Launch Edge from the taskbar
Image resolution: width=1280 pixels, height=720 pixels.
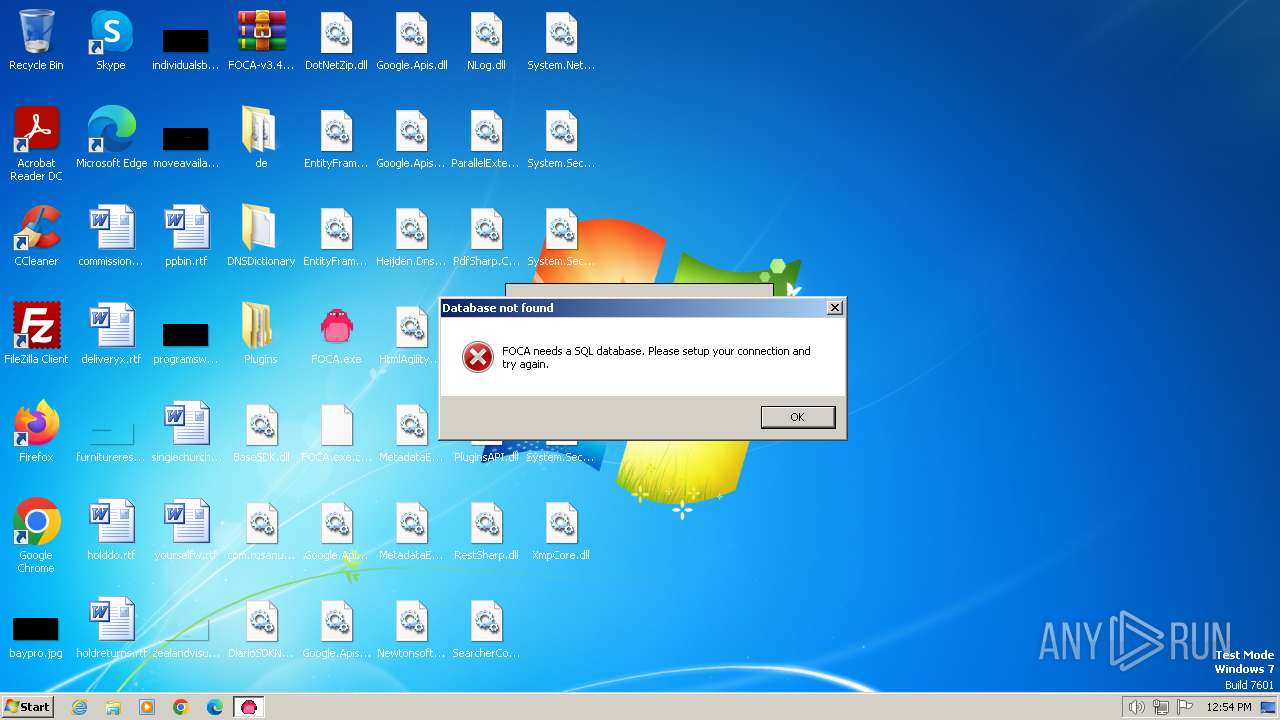tap(215, 707)
